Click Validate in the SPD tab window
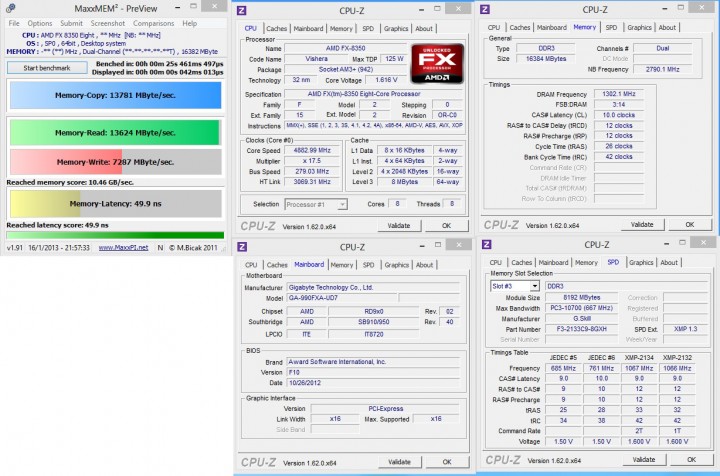 click(644, 459)
